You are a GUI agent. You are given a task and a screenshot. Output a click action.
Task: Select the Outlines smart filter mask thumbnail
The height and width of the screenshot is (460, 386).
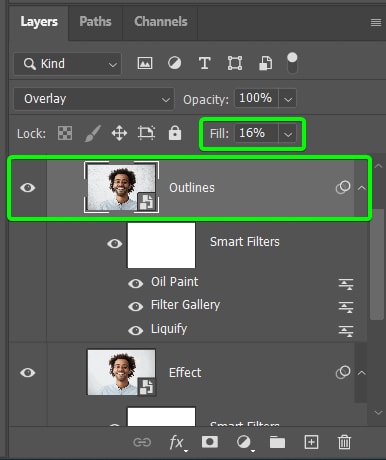coord(161,245)
